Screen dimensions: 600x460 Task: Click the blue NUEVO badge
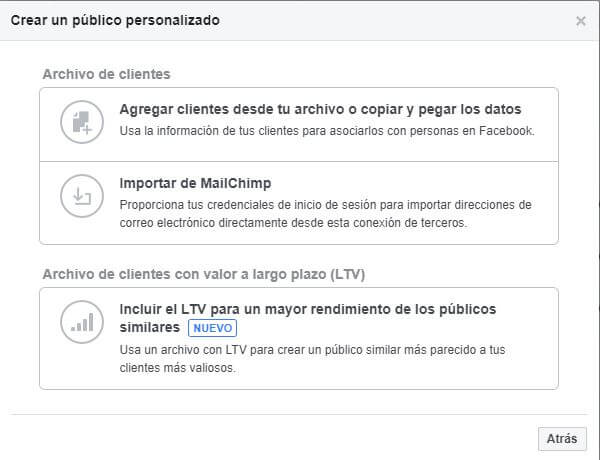click(214, 328)
